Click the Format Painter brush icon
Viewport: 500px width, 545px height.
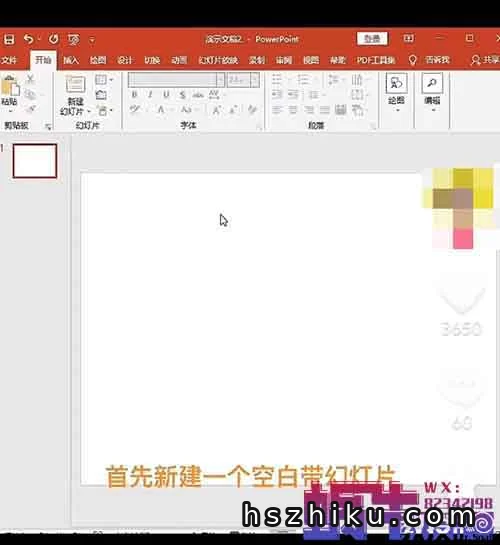[x=31, y=109]
